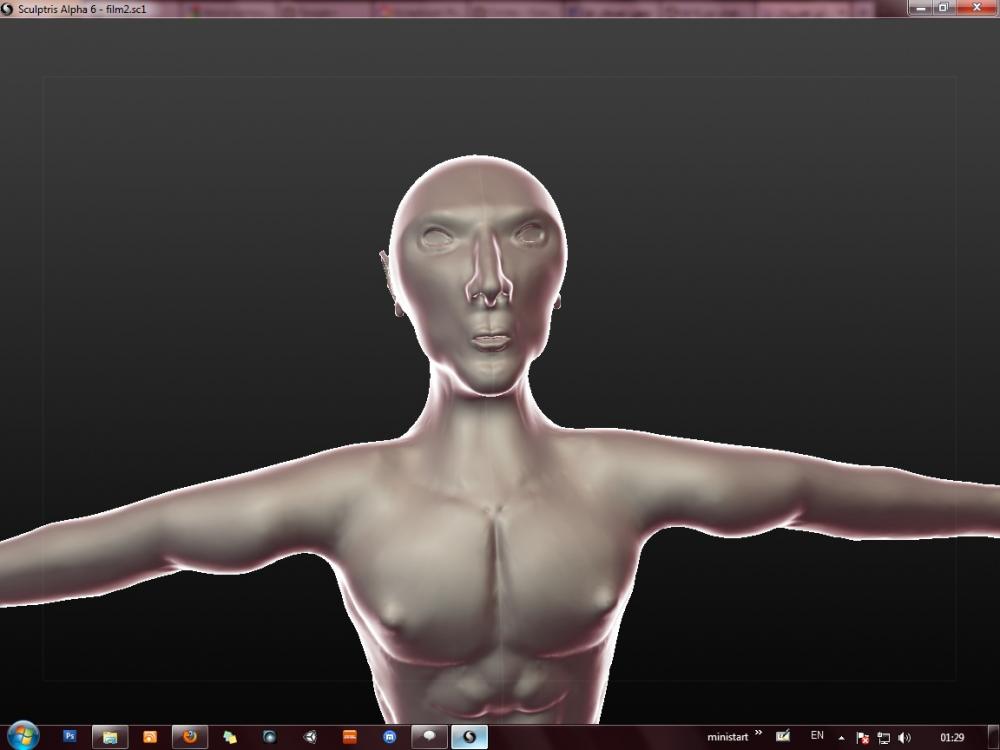Open the orange-red square taskbar app icon

349,737
